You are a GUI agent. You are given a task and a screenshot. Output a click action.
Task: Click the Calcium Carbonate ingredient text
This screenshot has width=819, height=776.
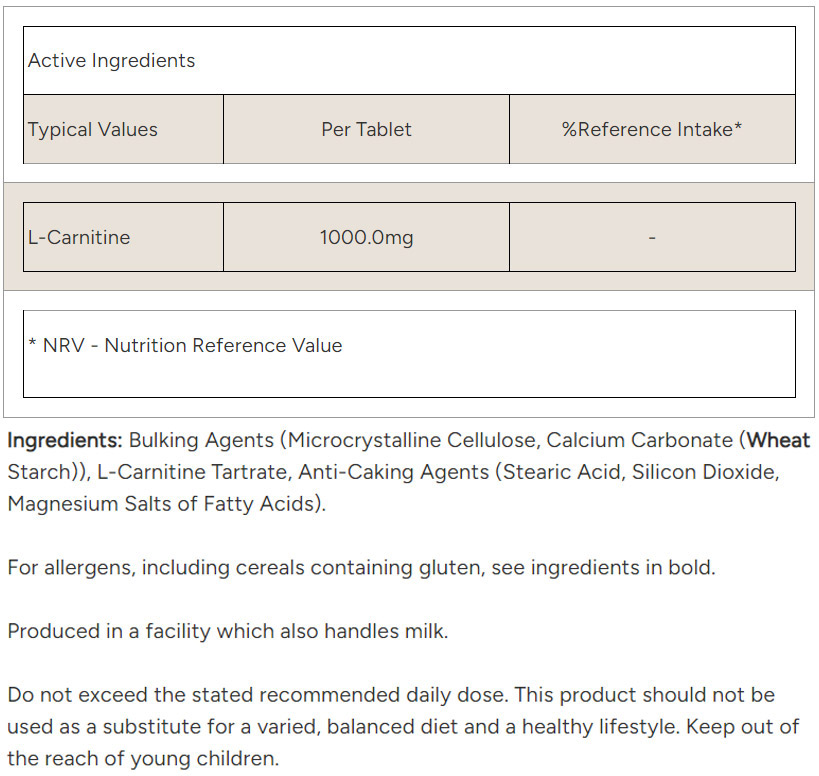click(639, 441)
